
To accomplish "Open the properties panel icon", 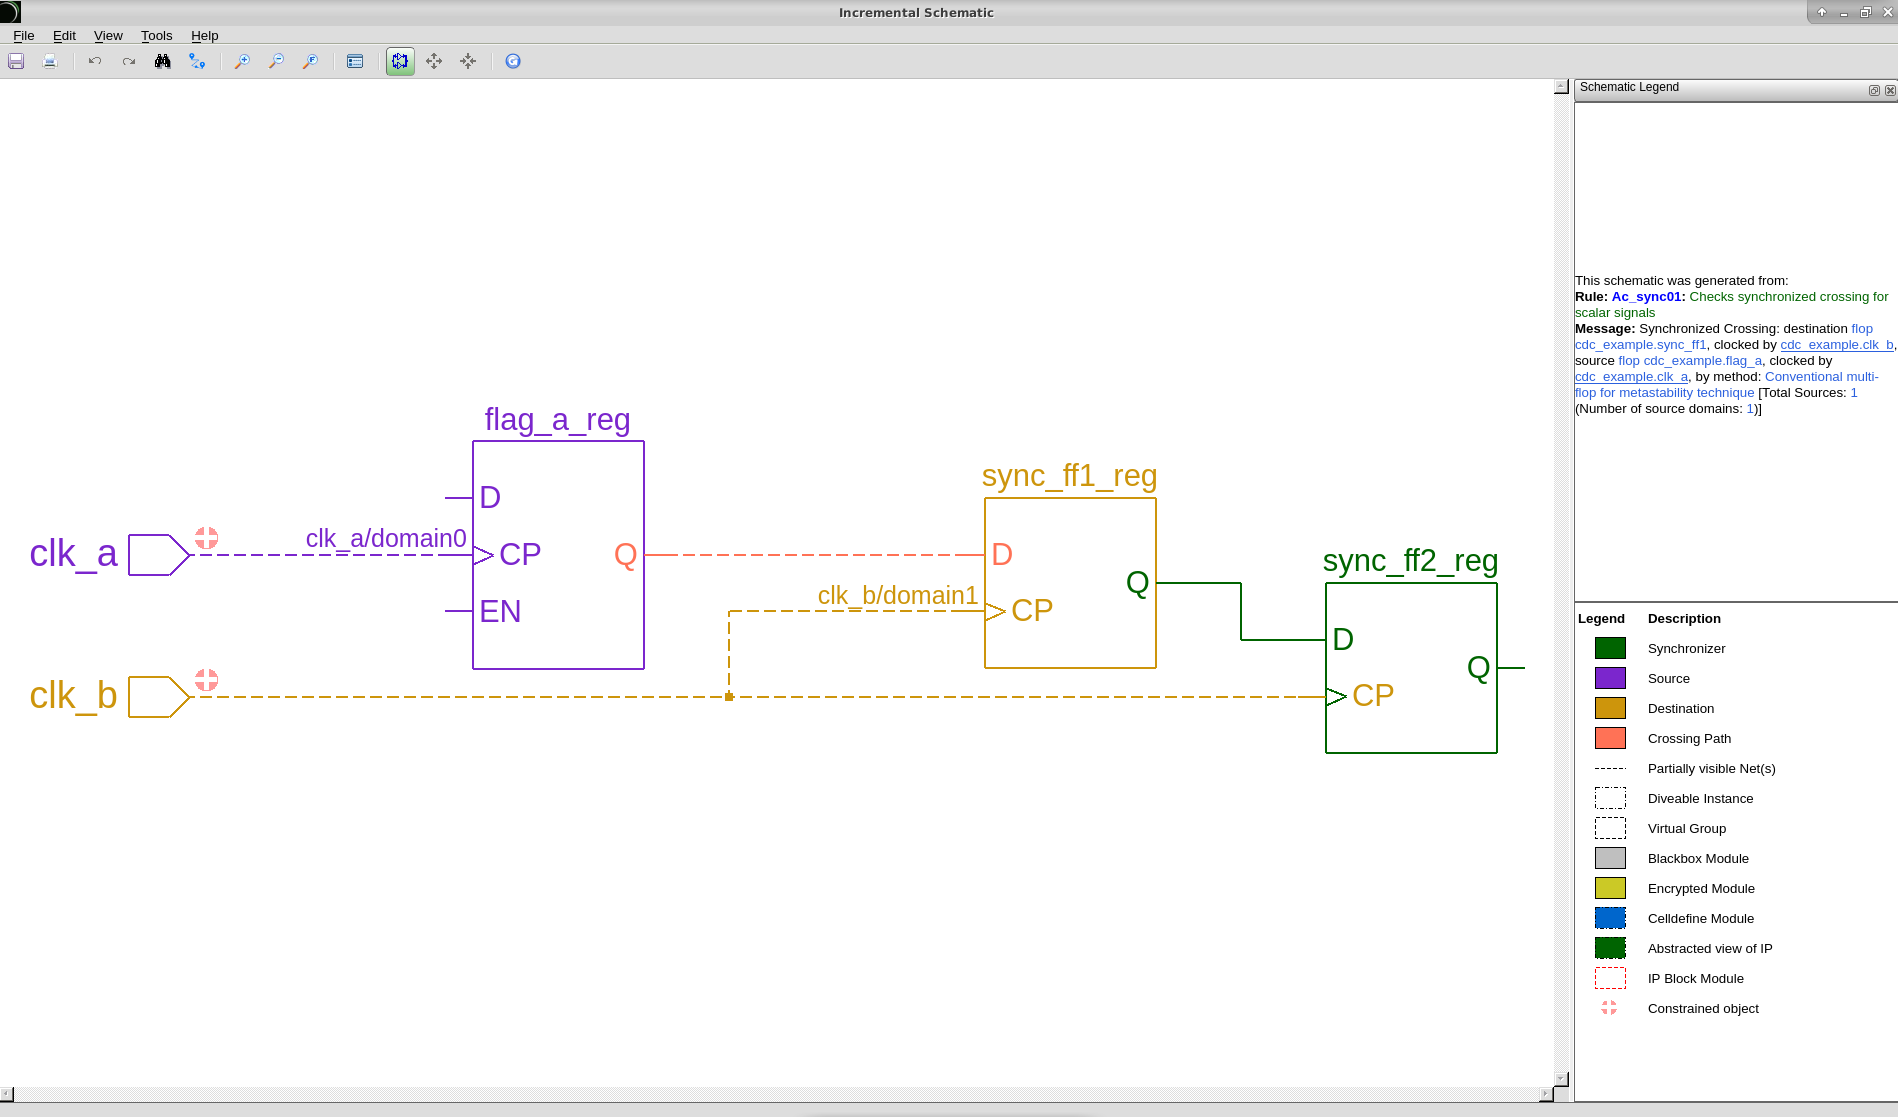I will [355, 61].
